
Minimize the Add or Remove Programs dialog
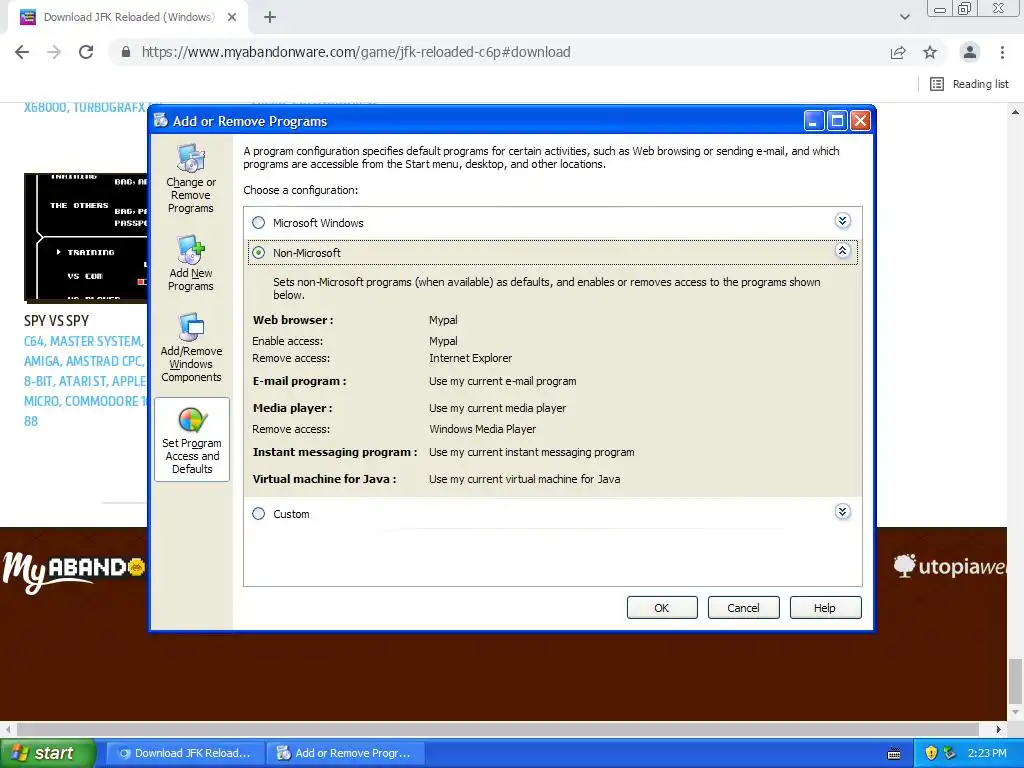click(x=813, y=120)
